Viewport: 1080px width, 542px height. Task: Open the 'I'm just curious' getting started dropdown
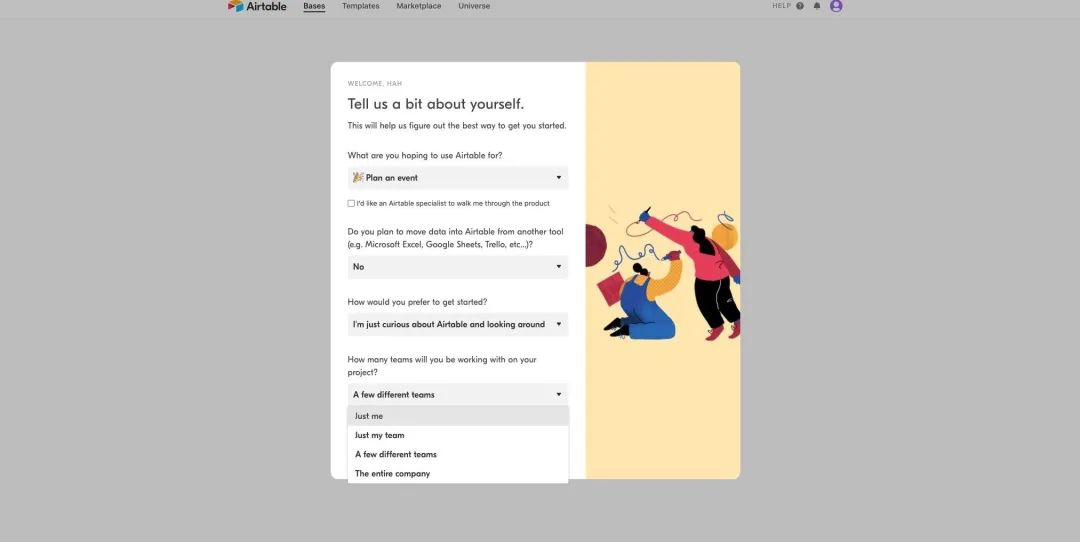point(458,324)
